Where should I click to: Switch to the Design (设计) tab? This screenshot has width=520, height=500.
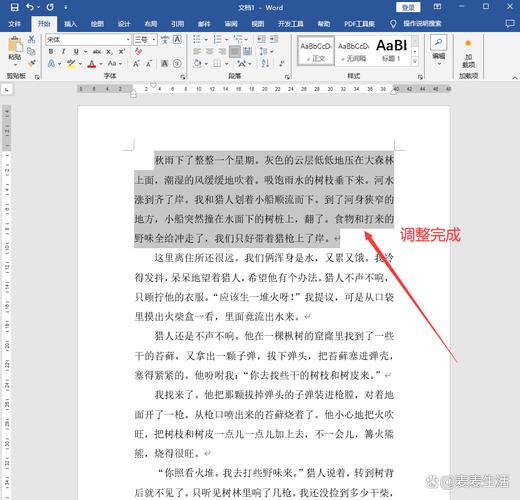[124, 24]
